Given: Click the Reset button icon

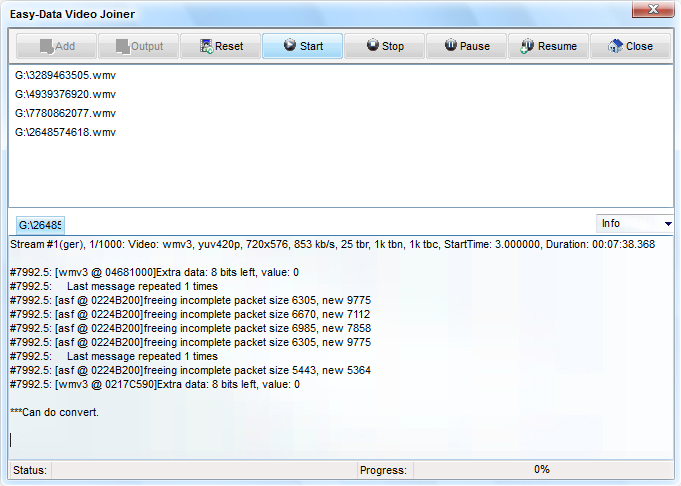Looking at the screenshot, I should [x=206, y=46].
